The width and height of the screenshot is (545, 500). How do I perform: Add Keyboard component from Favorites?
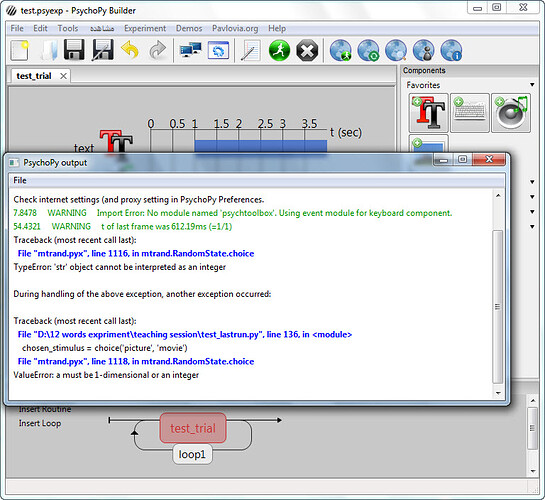(470, 113)
